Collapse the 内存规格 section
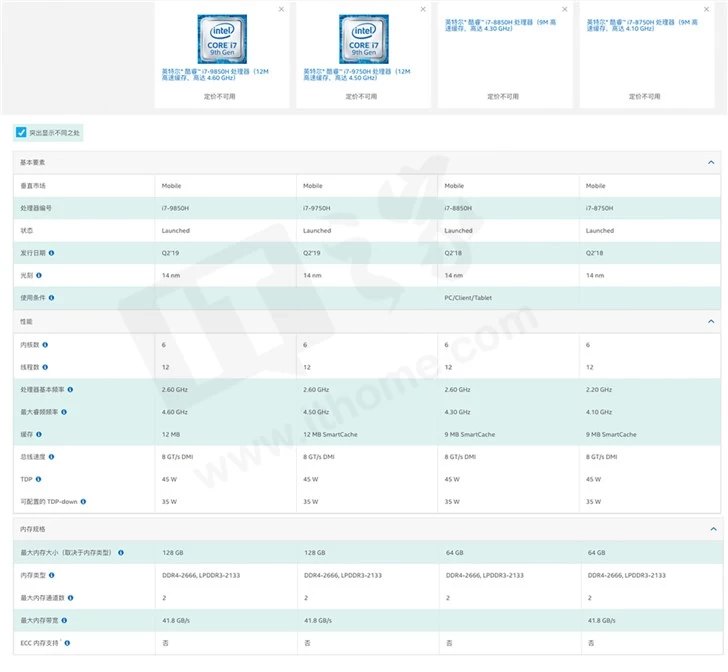Viewport: 728px width, 672px height. [711, 529]
